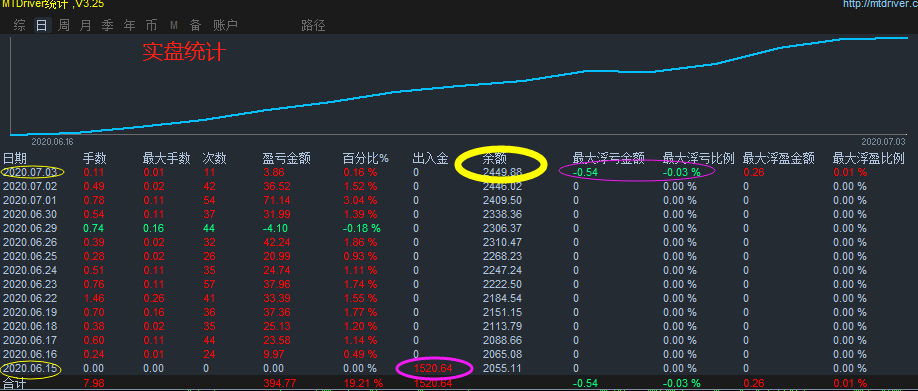Select the 2020.07.01 row date

coord(30,200)
